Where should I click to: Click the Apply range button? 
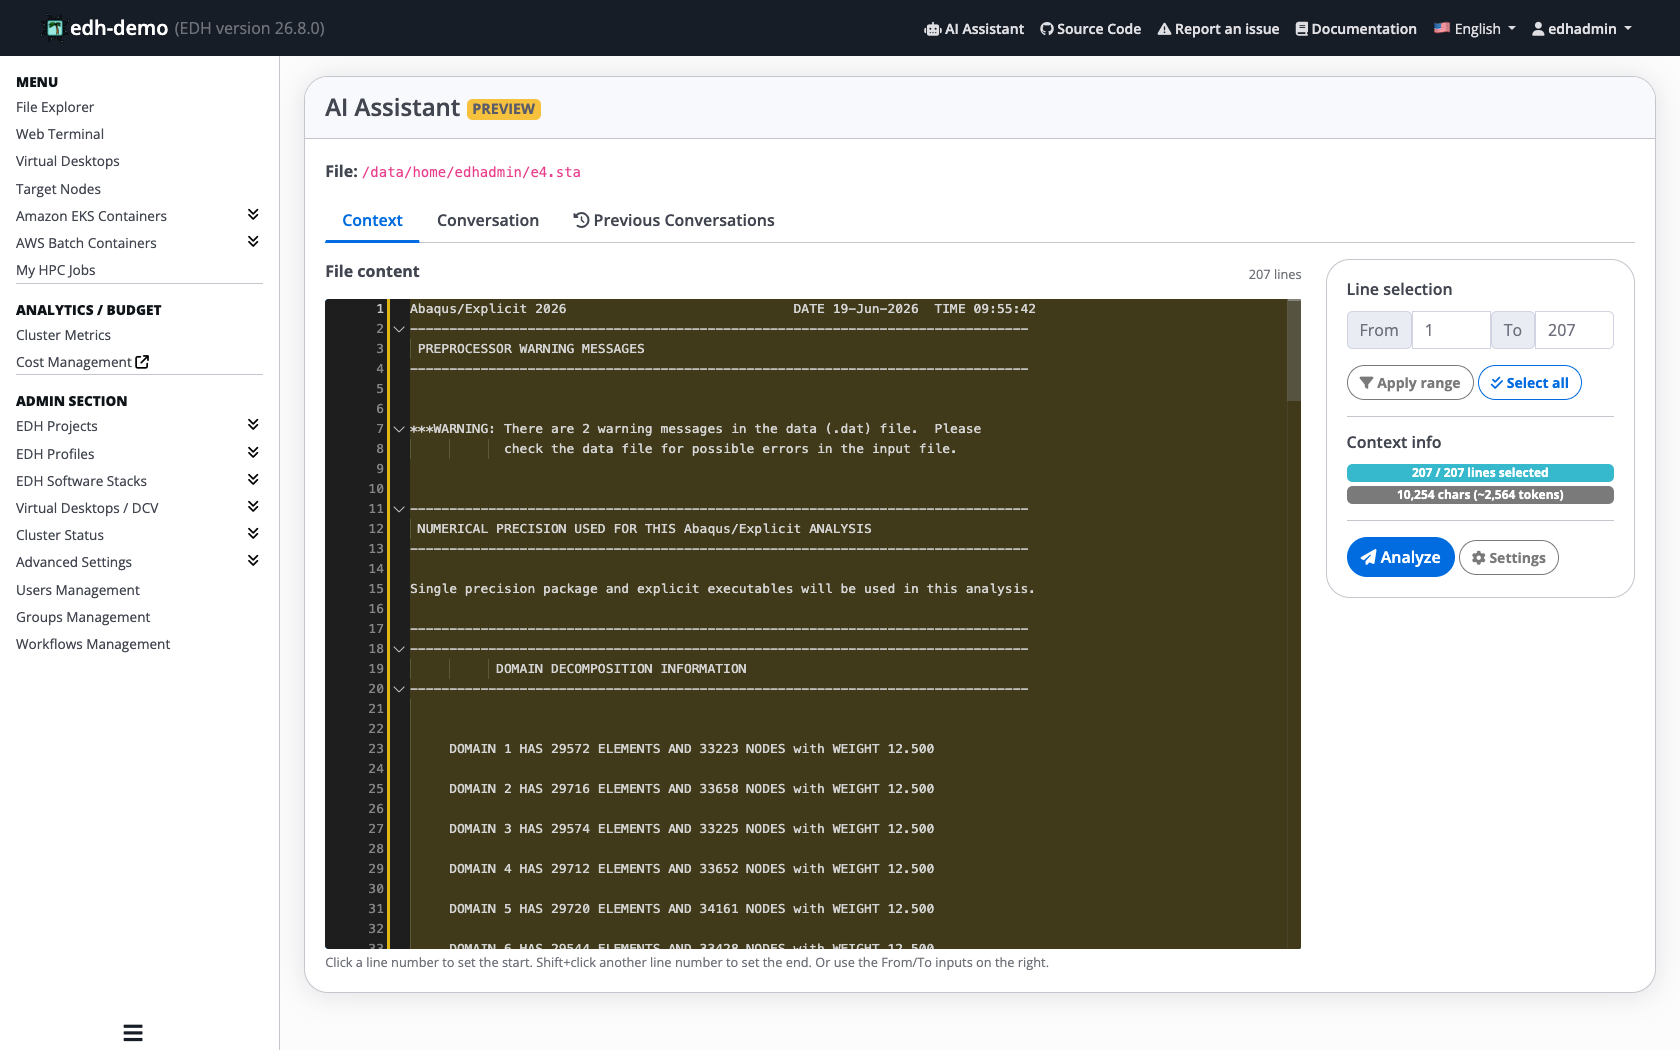pyautogui.click(x=1410, y=383)
